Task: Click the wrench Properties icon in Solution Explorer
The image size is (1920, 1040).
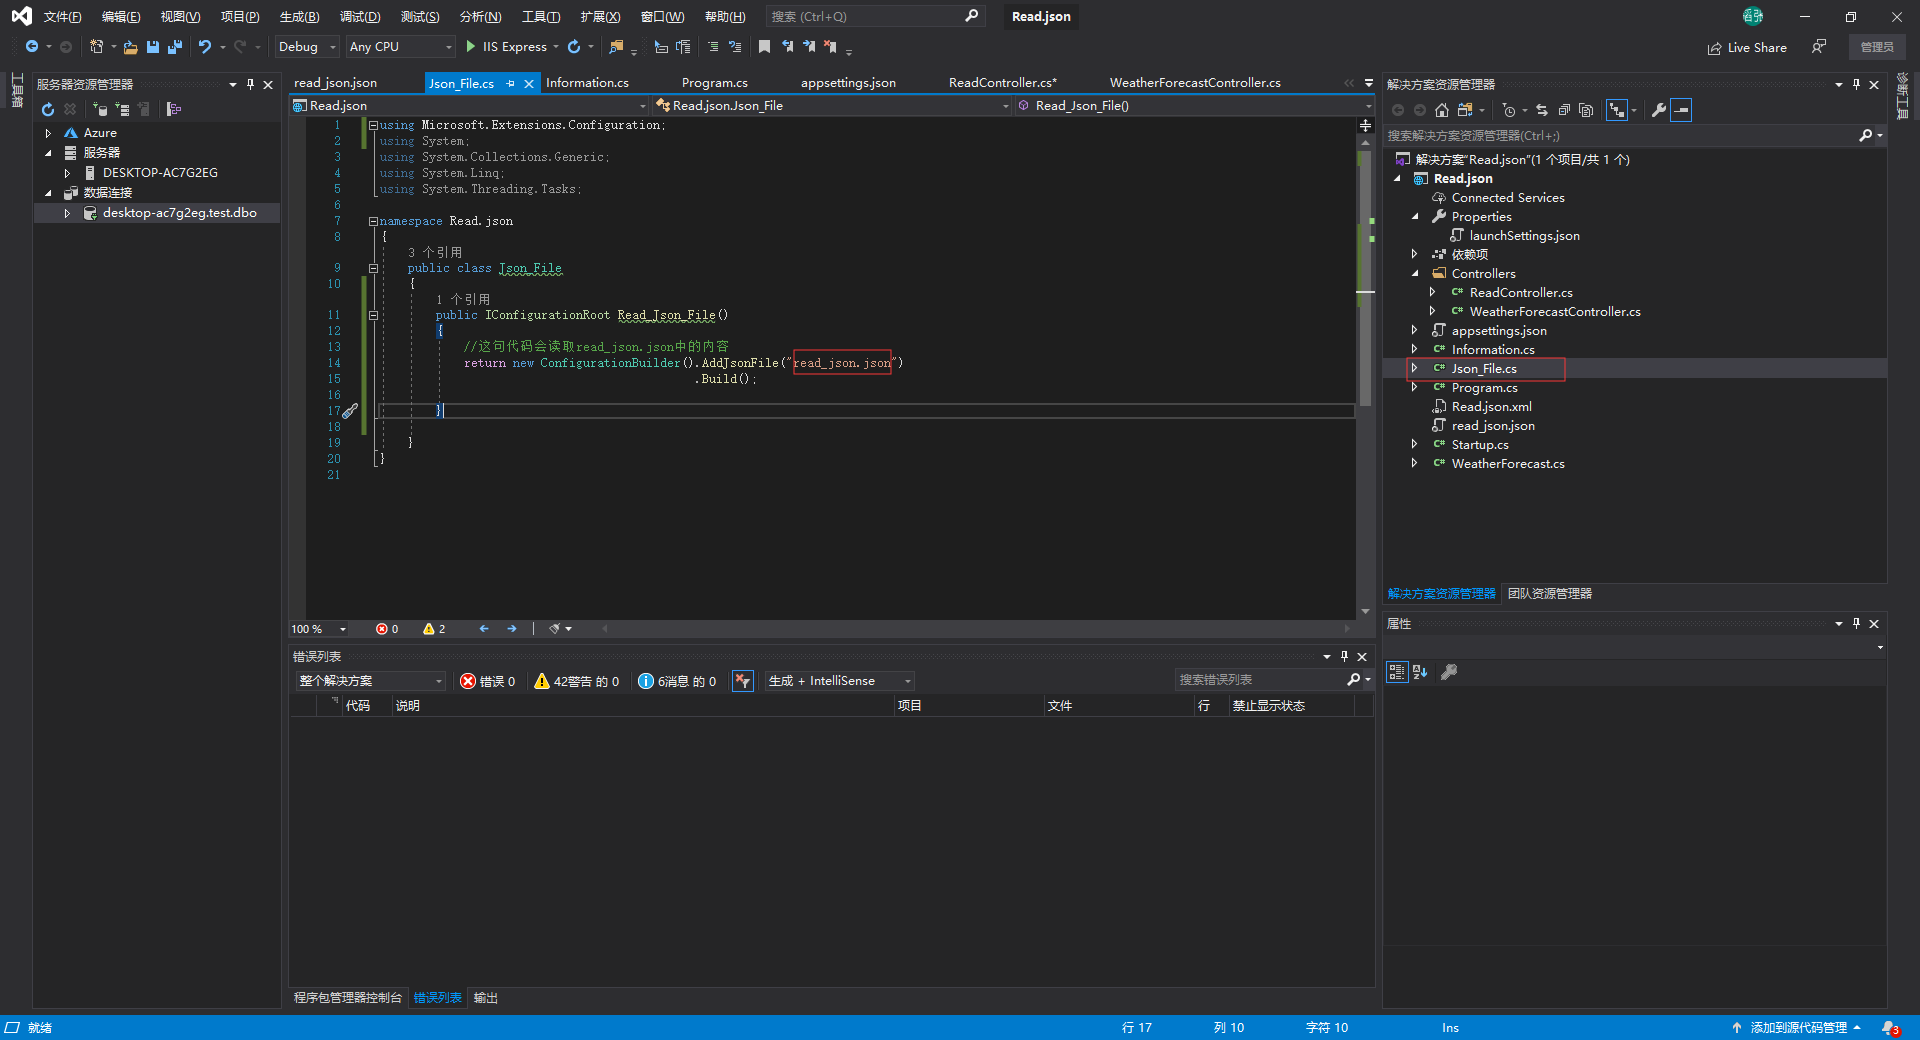Action: click(1658, 110)
